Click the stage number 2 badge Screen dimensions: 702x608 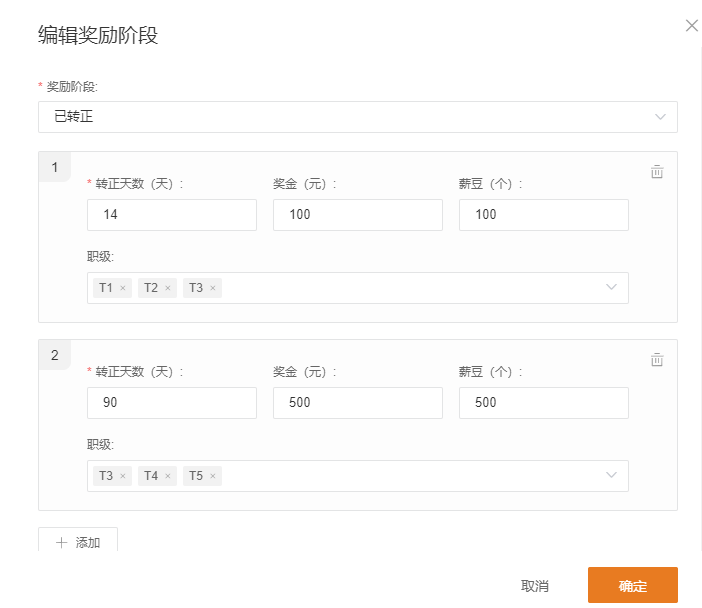point(55,355)
